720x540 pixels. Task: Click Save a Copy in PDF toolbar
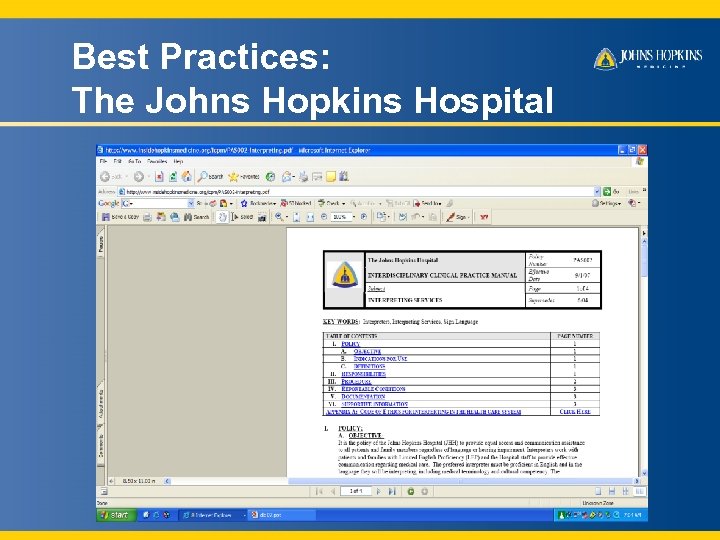[x=120, y=217]
